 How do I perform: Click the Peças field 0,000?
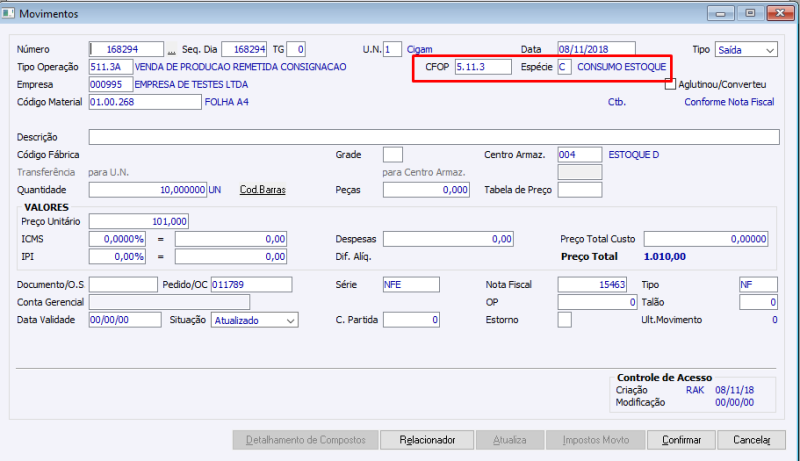click(x=426, y=190)
